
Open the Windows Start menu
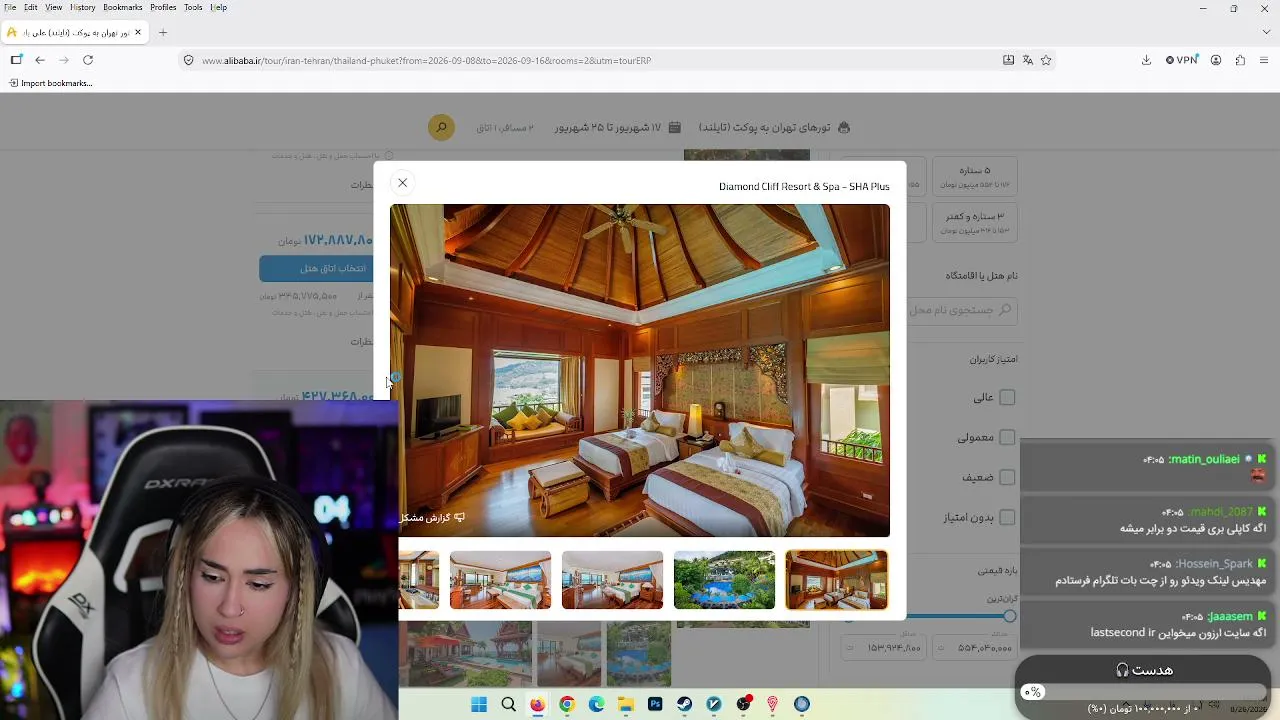pos(479,704)
